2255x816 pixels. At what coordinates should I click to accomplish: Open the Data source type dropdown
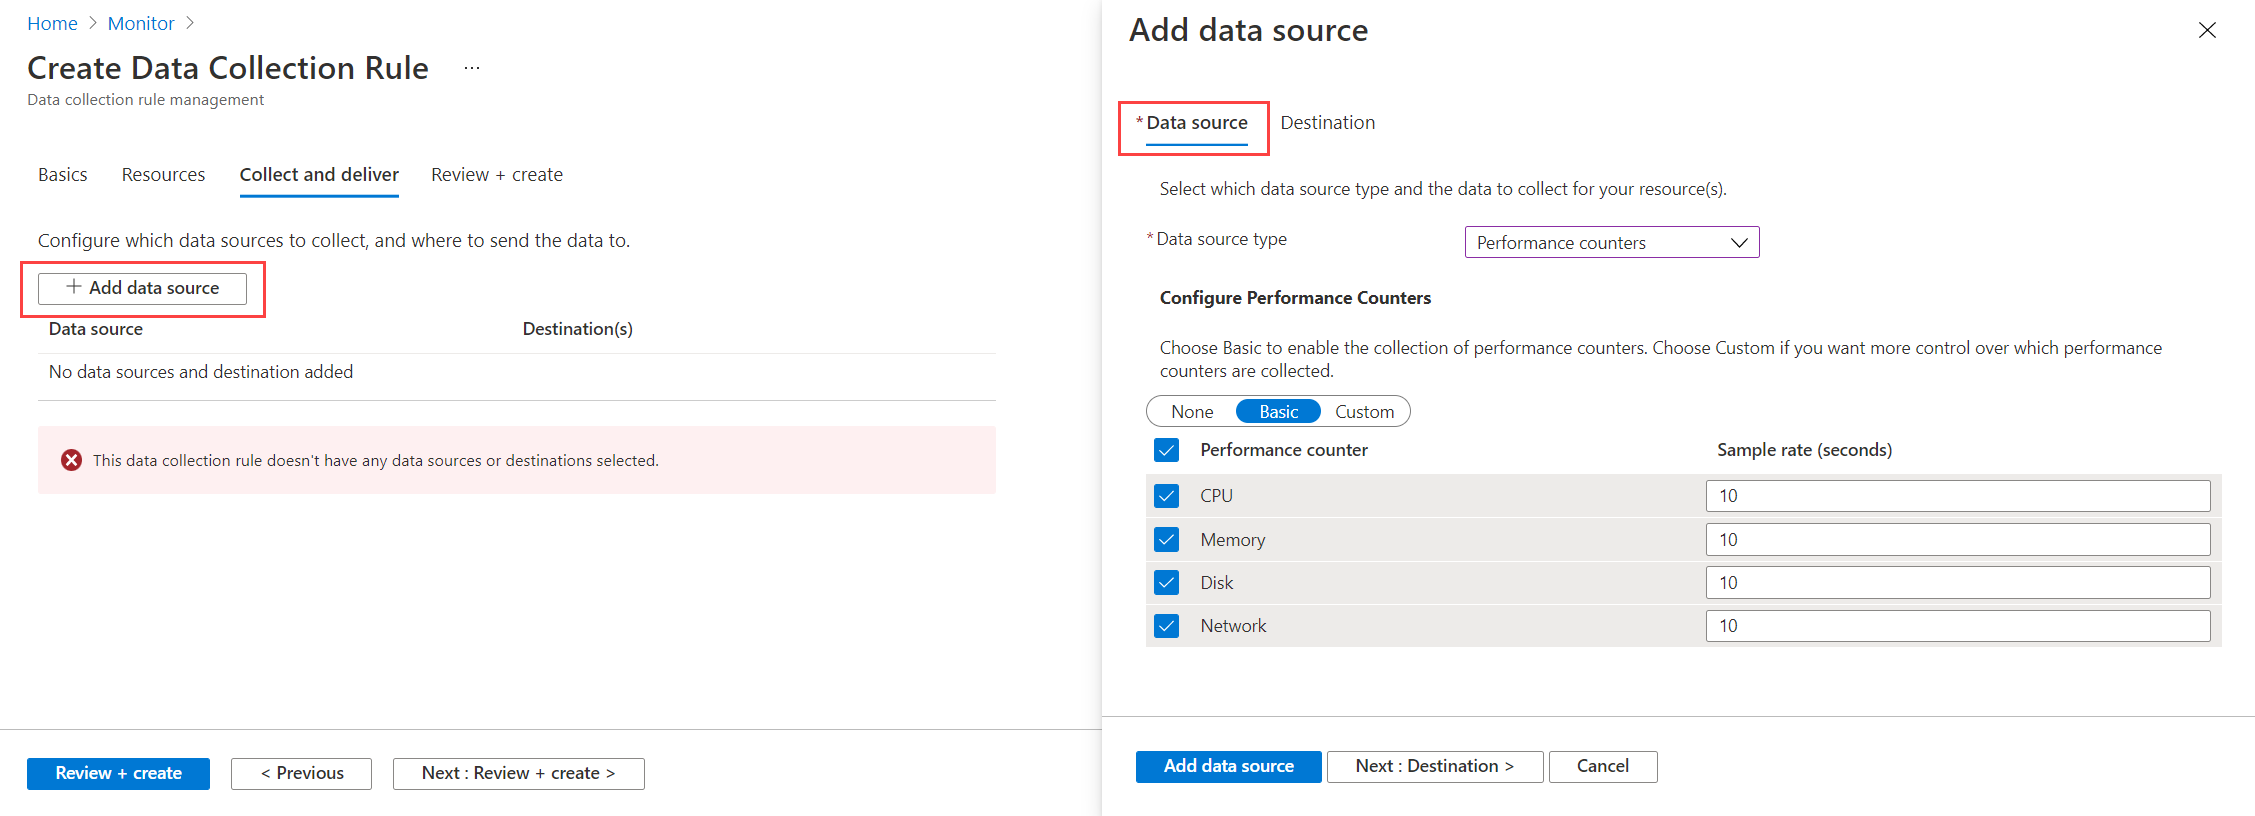tap(1611, 242)
